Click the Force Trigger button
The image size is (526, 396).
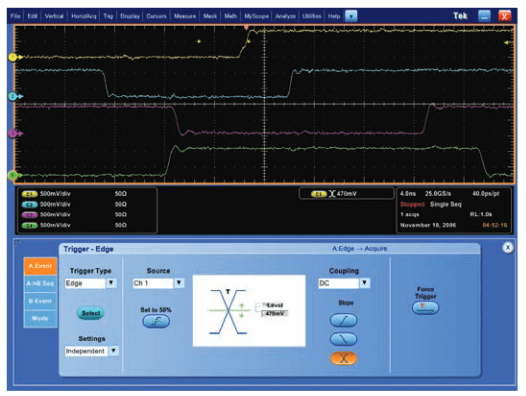coord(425,307)
